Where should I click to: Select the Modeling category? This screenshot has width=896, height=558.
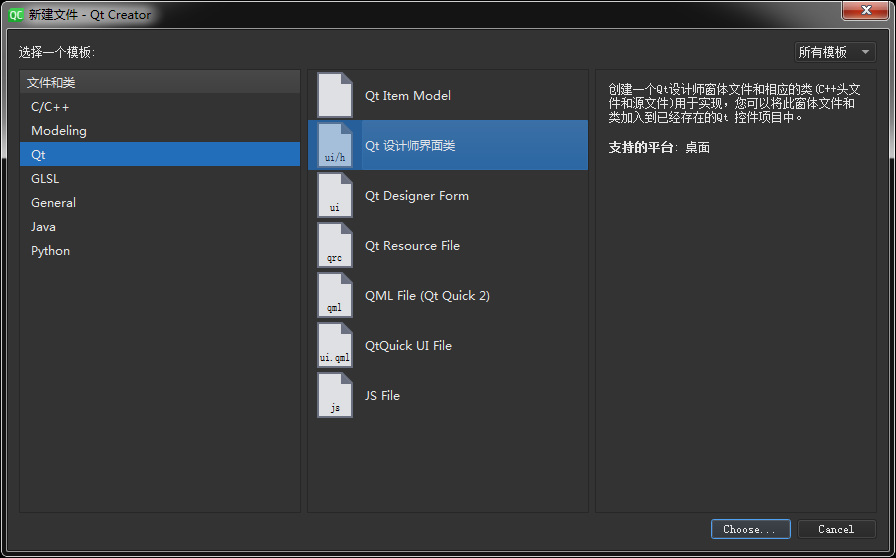[x=160, y=130]
